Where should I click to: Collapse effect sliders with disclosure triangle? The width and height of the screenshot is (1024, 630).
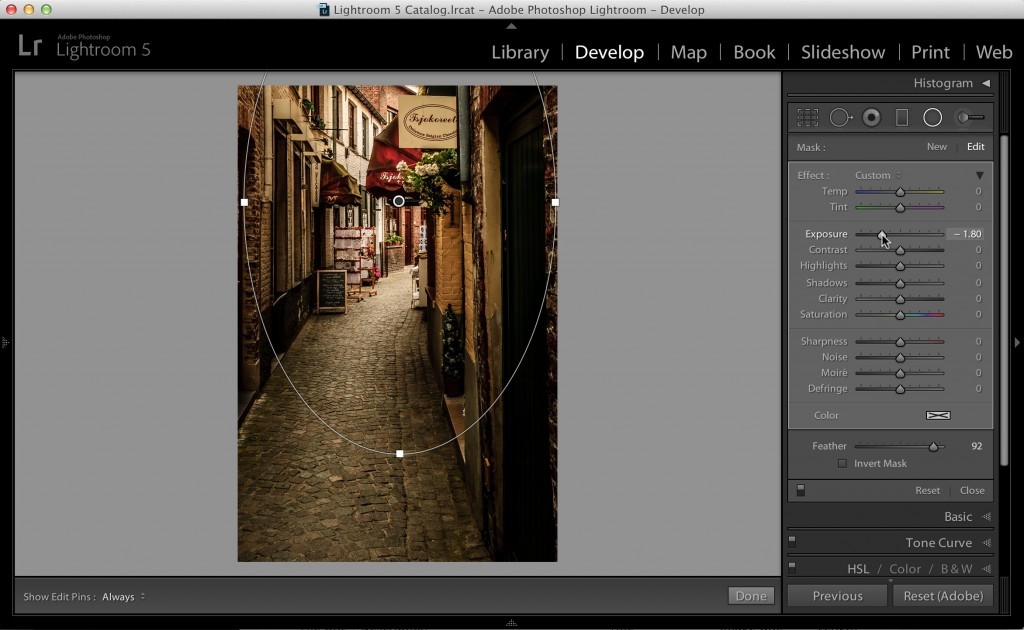pos(980,175)
